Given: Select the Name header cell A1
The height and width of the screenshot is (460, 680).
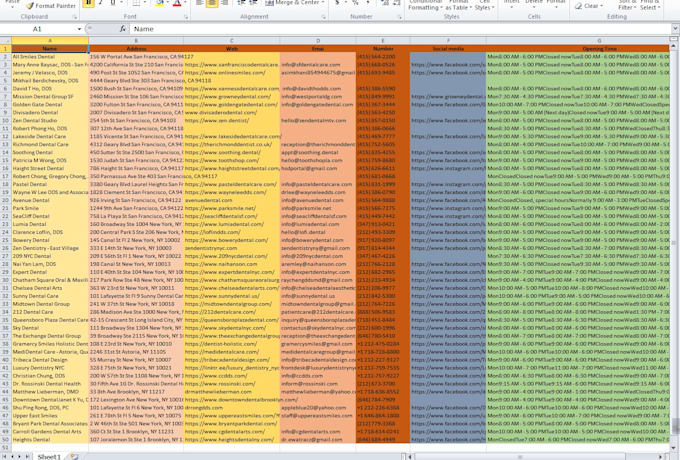Looking at the screenshot, I should (50, 49).
